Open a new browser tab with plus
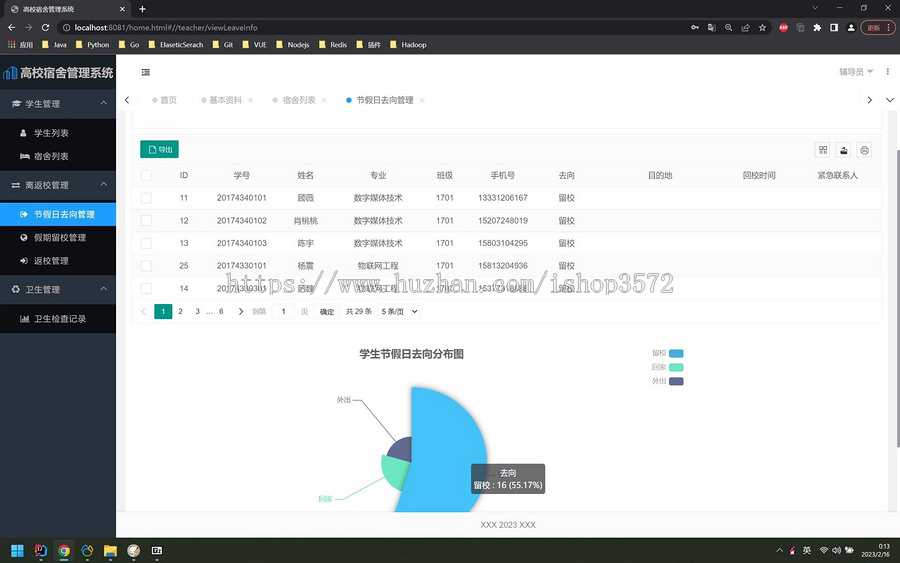This screenshot has height=563, width=900. pyautogui.click(x=142, y=9)
